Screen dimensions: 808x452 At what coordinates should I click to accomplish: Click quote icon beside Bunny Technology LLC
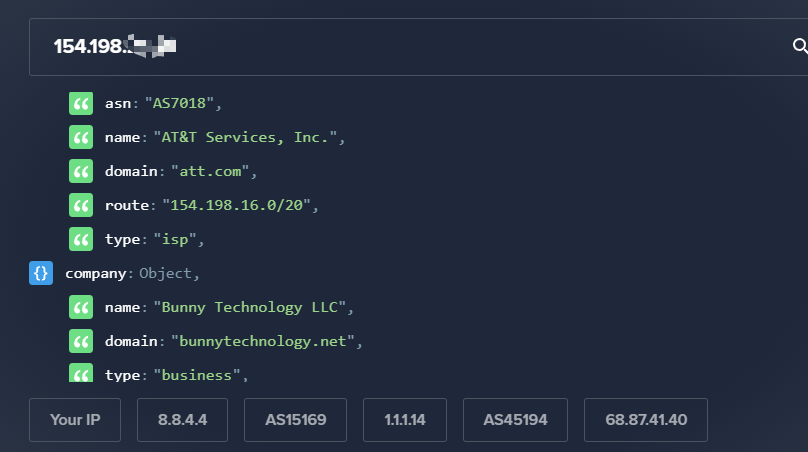(81, 307)
